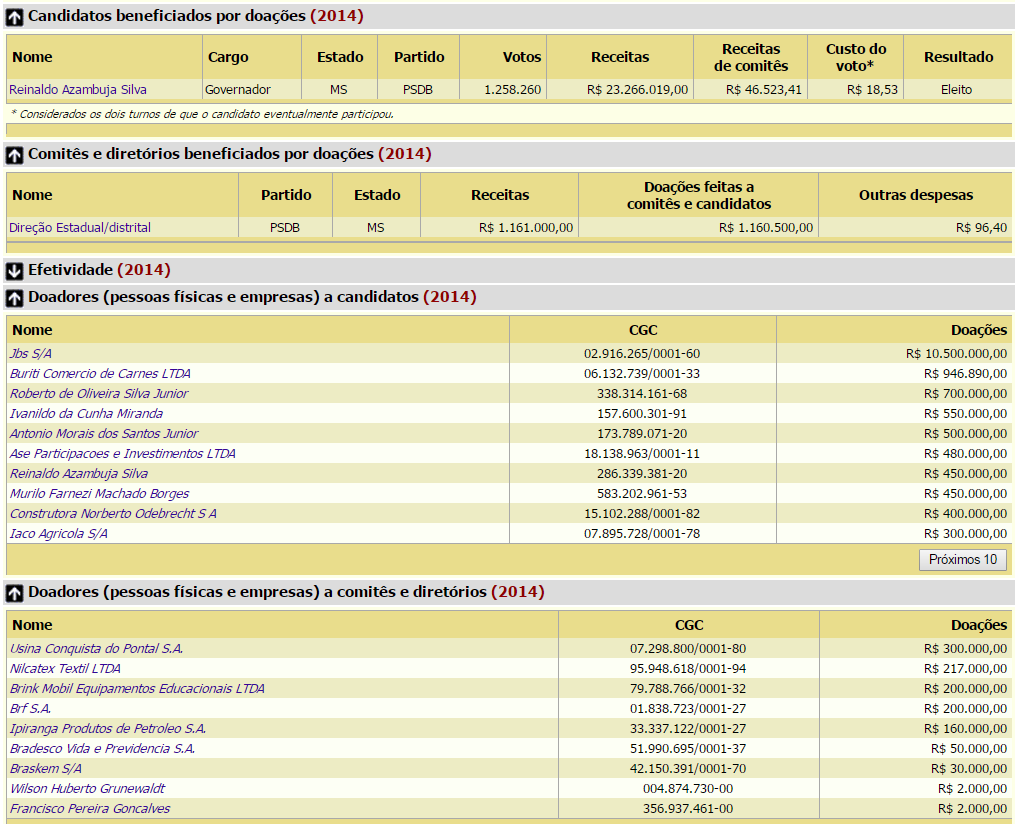Open Usina Conquista do Pontal S.A. link
The width and height of the screenshot is (1015, 825).
click(96, 649)
